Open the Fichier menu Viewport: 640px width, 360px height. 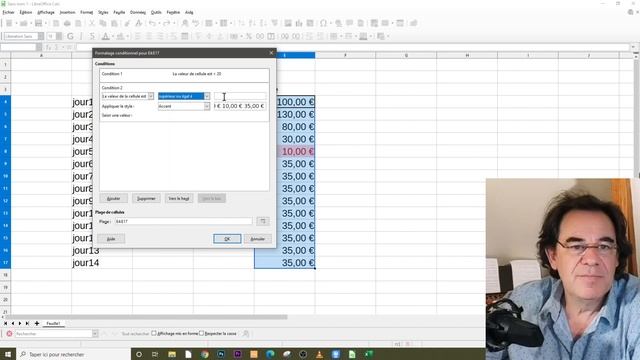(8, 12)
